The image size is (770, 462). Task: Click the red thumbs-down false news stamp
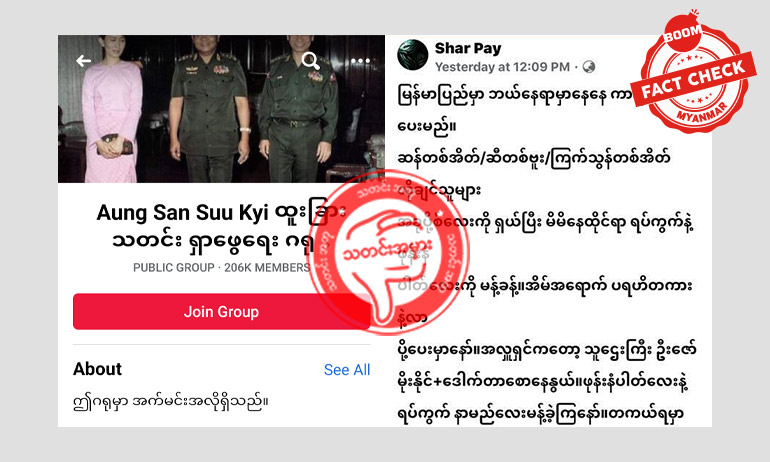[388, 253]
